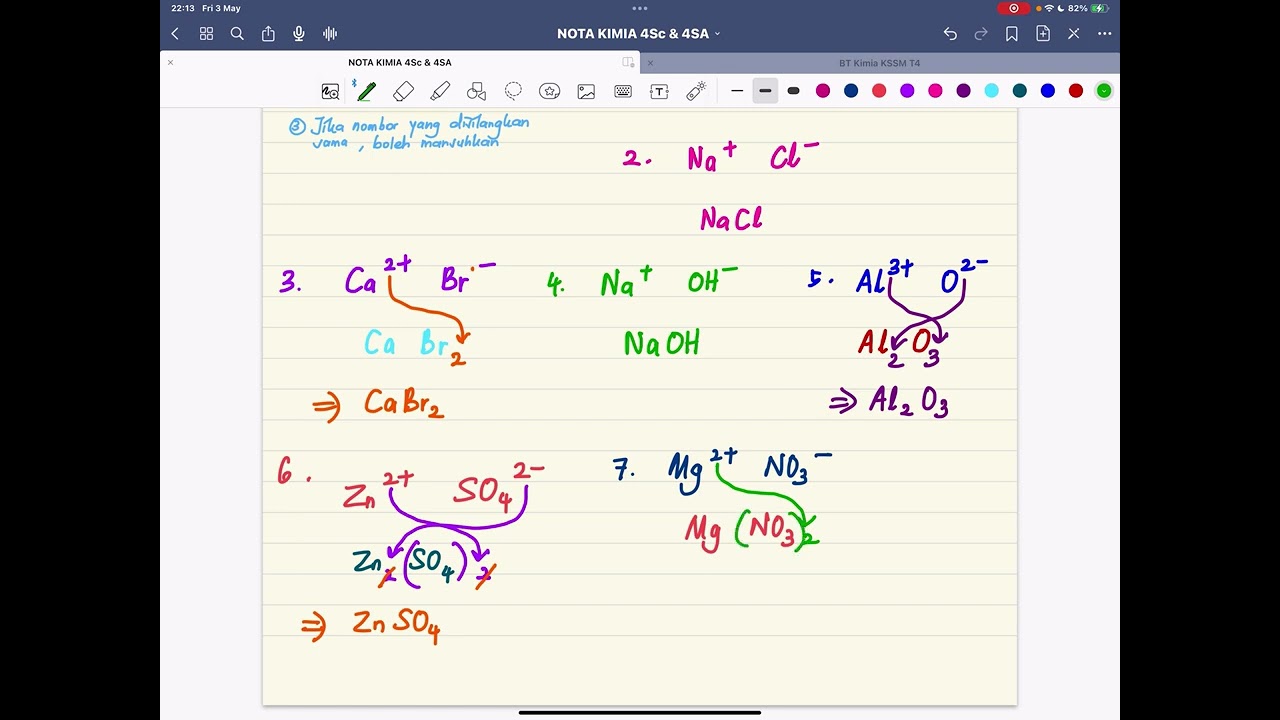Pick the dark purple color swatch
The width and height of the screenshot is (1280, 720).
[963, 91]
